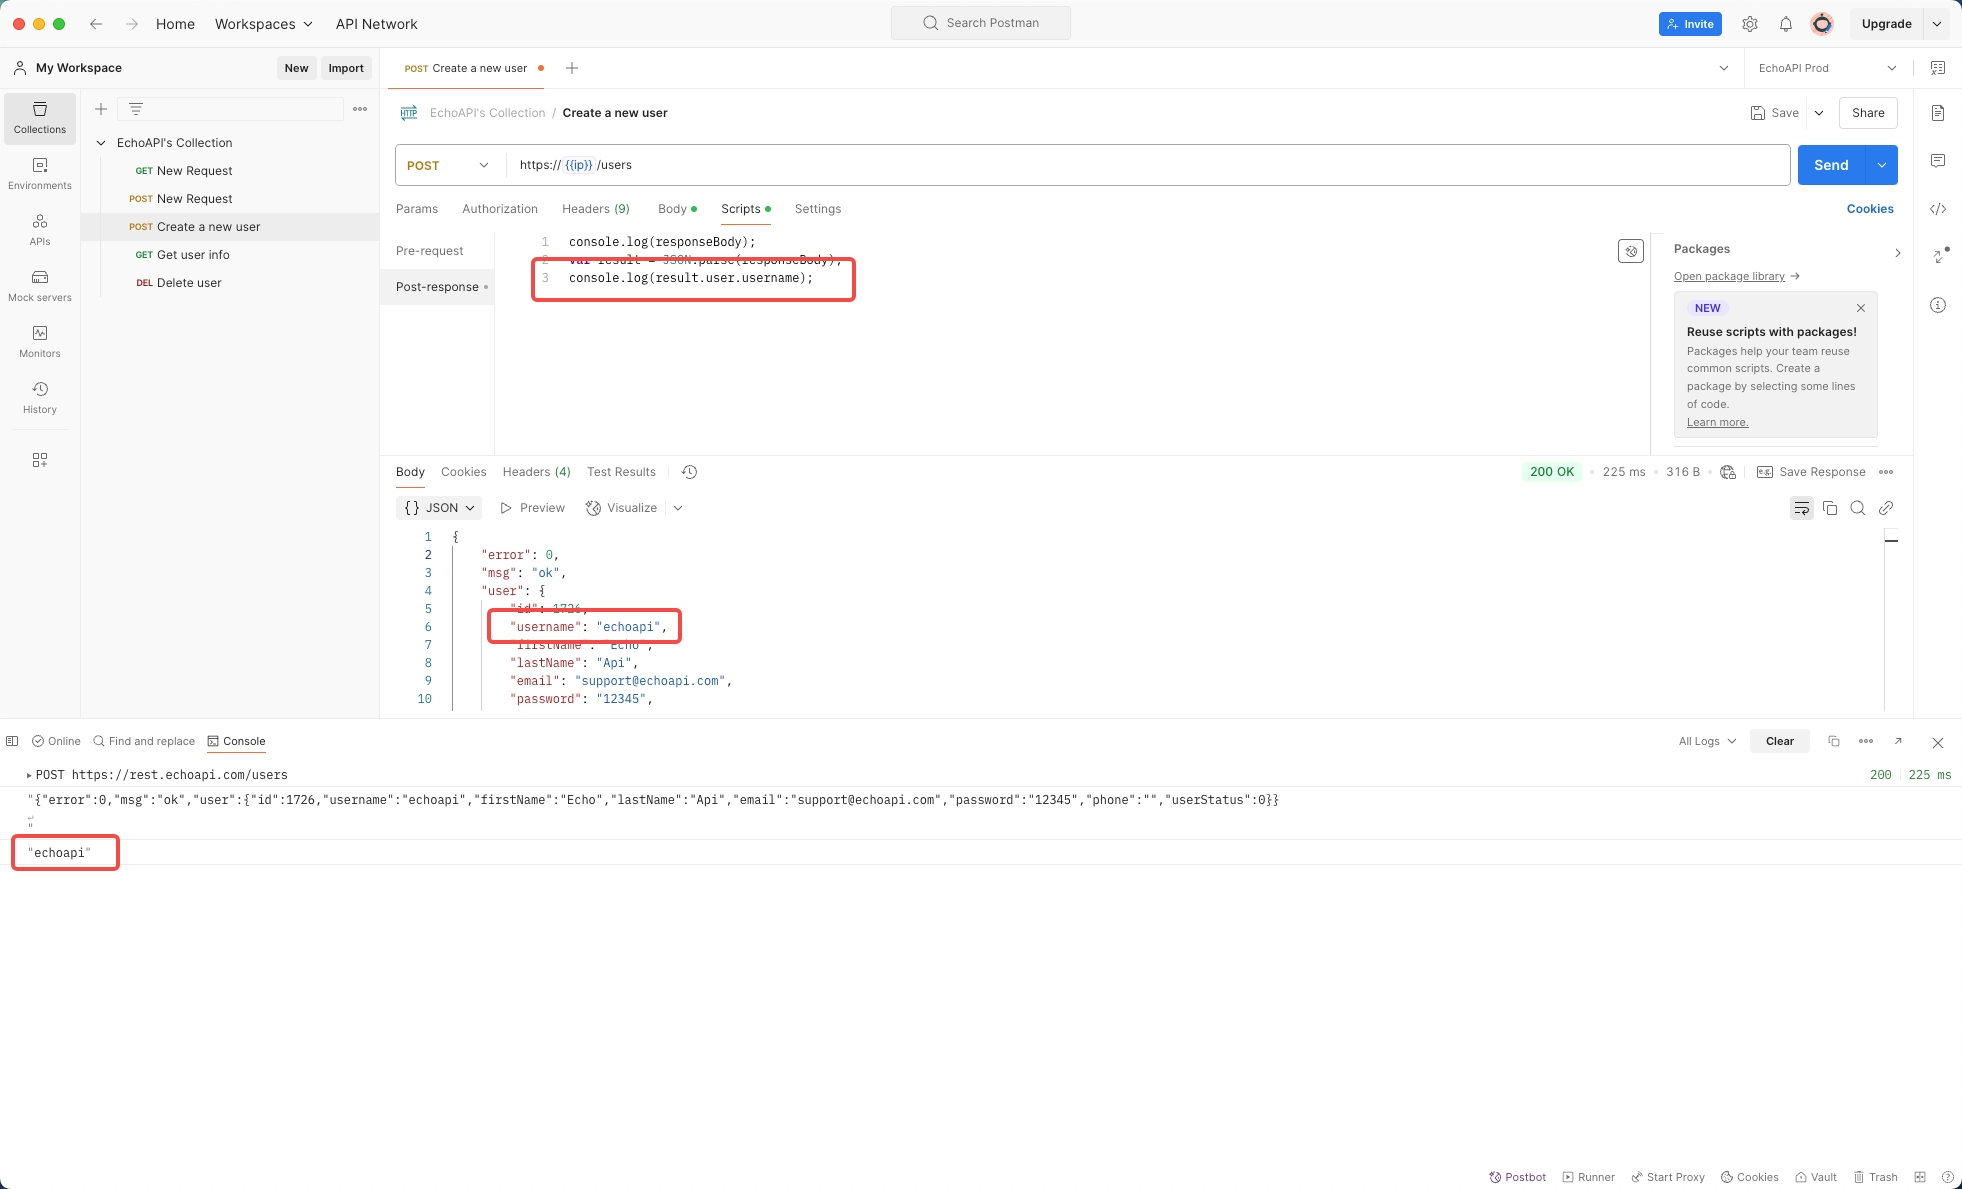The width and height of the screenshot is (1962, 1189).
Task: Open the Environments sidebar panel
Action: click(x=40, y=174)
